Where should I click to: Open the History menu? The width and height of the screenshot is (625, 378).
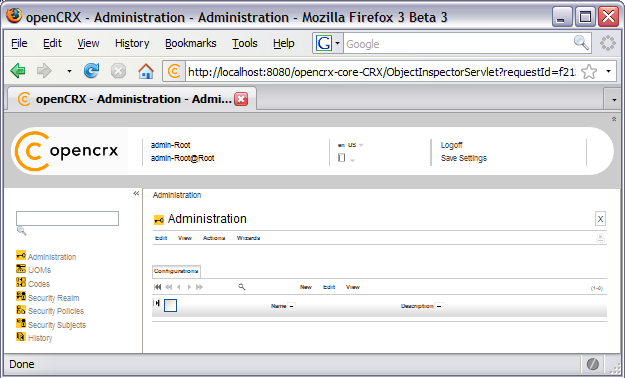(x=132, y=43)
